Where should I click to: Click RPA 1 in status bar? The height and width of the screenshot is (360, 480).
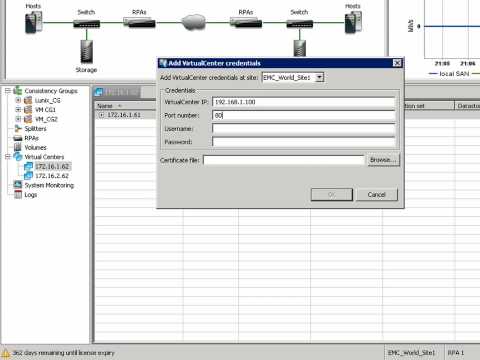click(x=456, y=353)
